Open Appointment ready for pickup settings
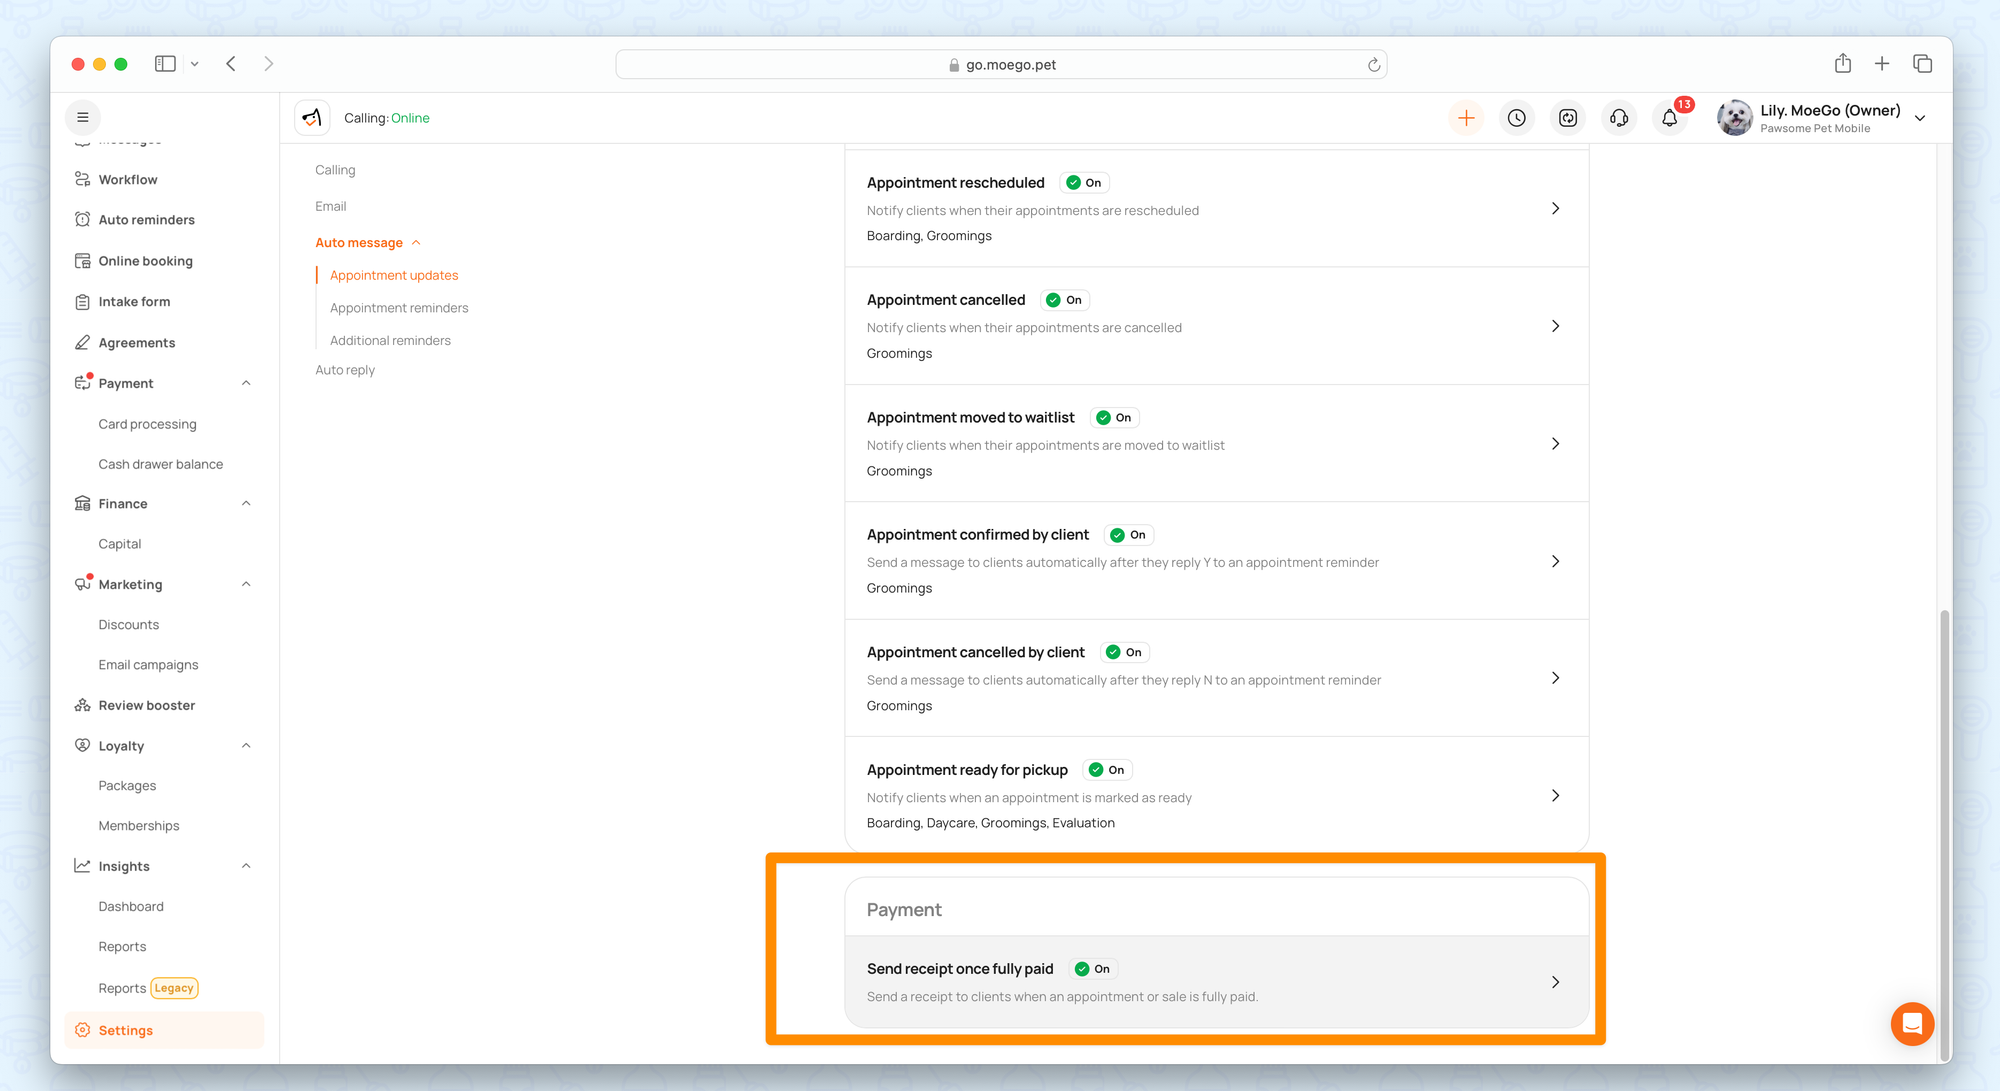2000x1091 pixels. [1555, 796]
